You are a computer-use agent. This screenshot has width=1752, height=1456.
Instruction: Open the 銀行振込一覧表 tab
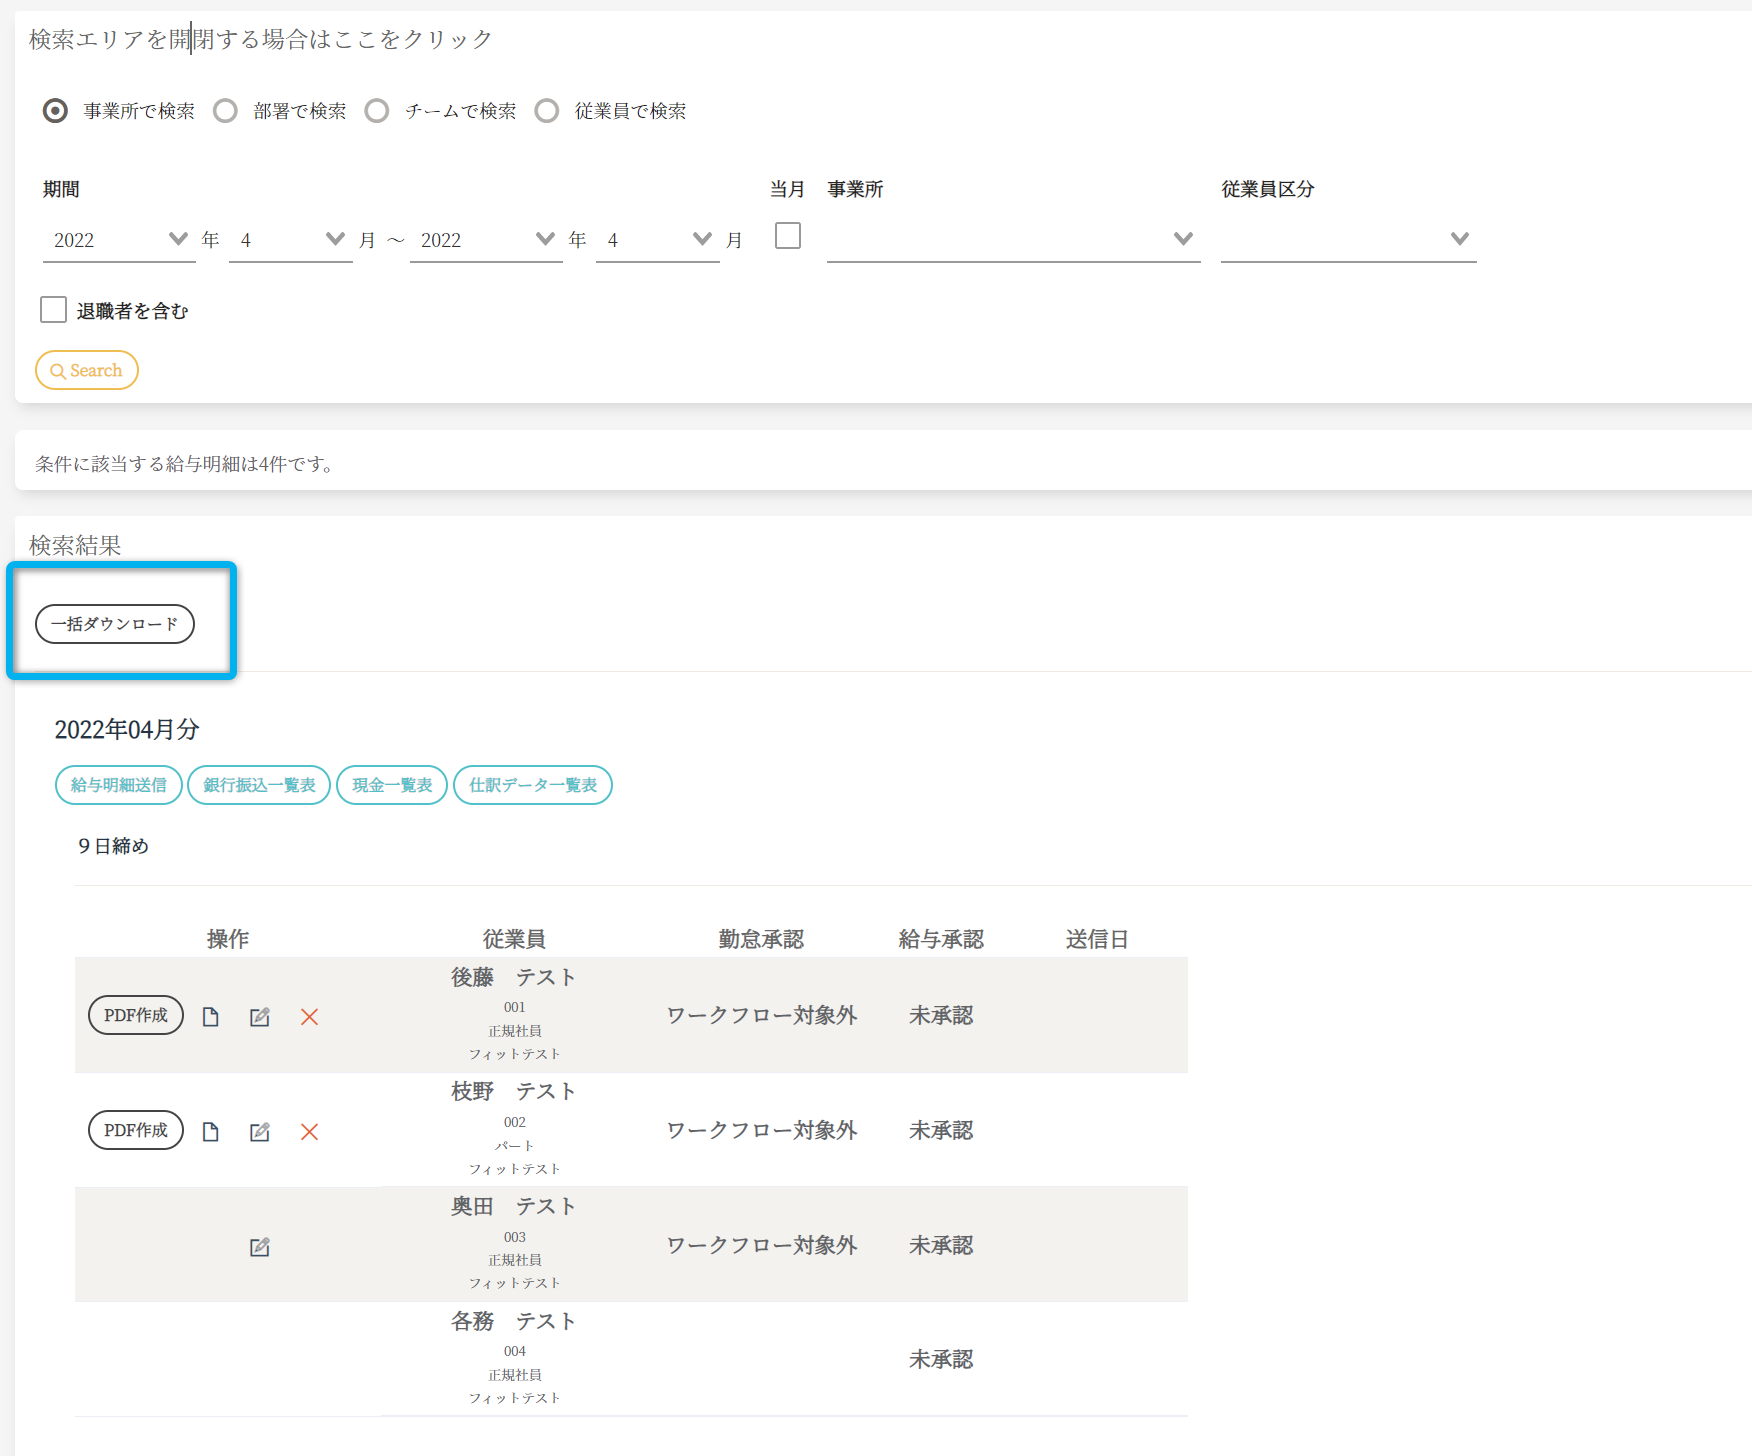click(259, 785)
